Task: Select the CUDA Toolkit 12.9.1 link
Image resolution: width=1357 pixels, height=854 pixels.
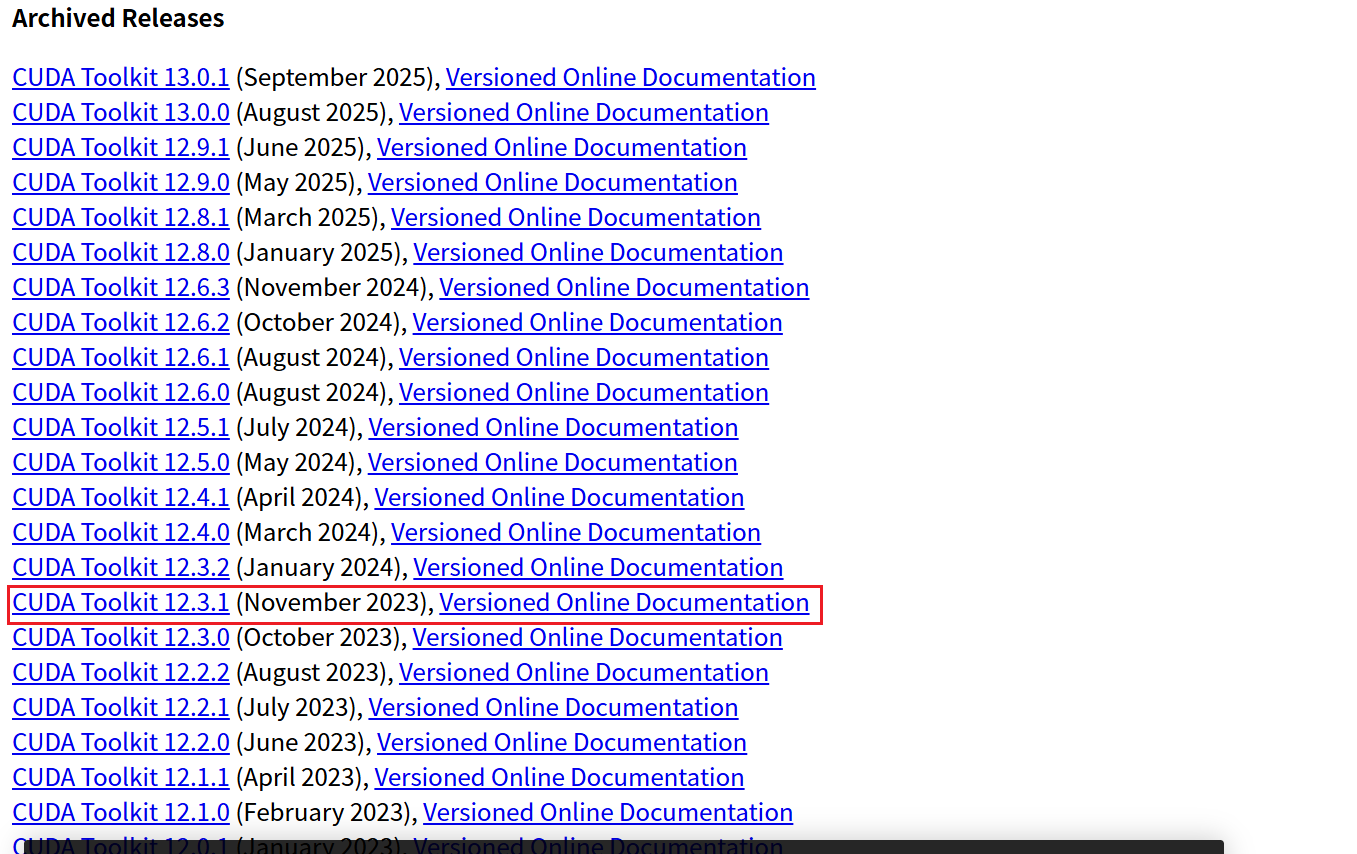Action: pos(121,147)
